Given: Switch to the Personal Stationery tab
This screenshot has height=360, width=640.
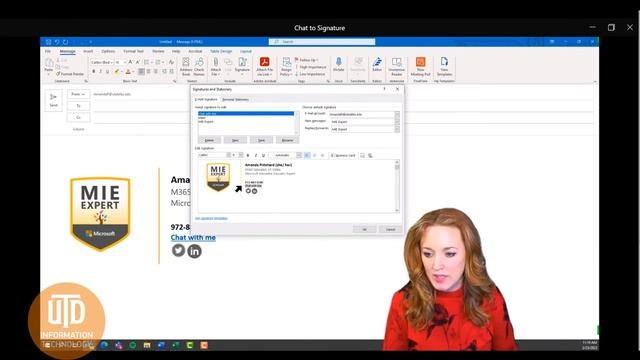Looking at the screenshot, I should tap(235, 100).
